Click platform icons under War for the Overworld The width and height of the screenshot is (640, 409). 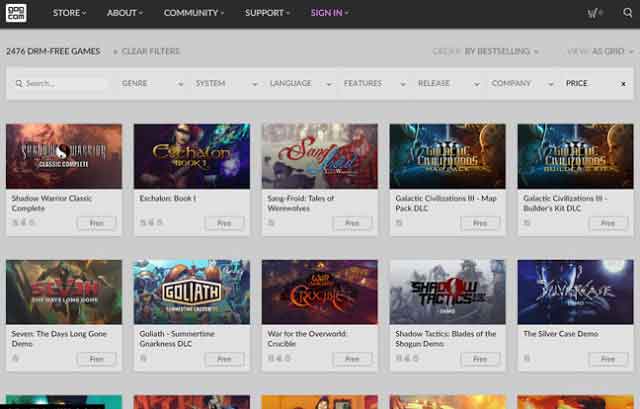click(279, 358)
